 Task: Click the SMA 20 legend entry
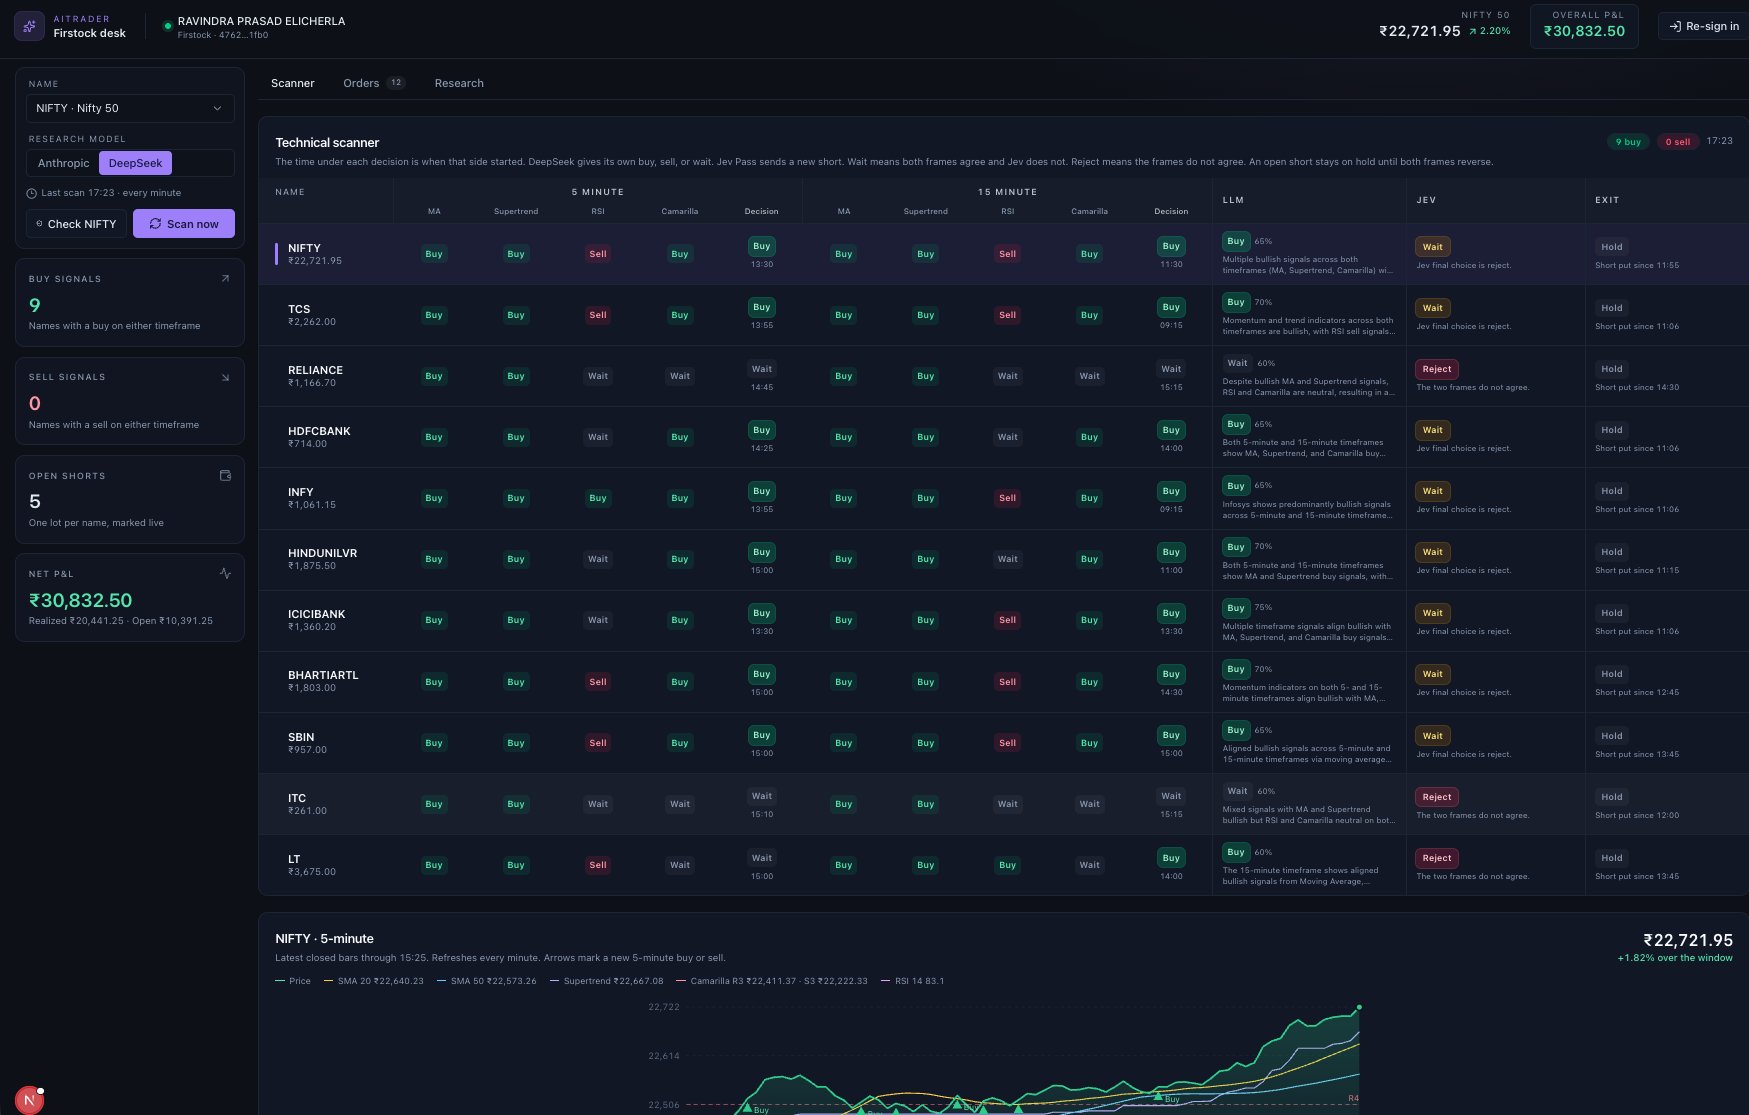tap(374, 981)
